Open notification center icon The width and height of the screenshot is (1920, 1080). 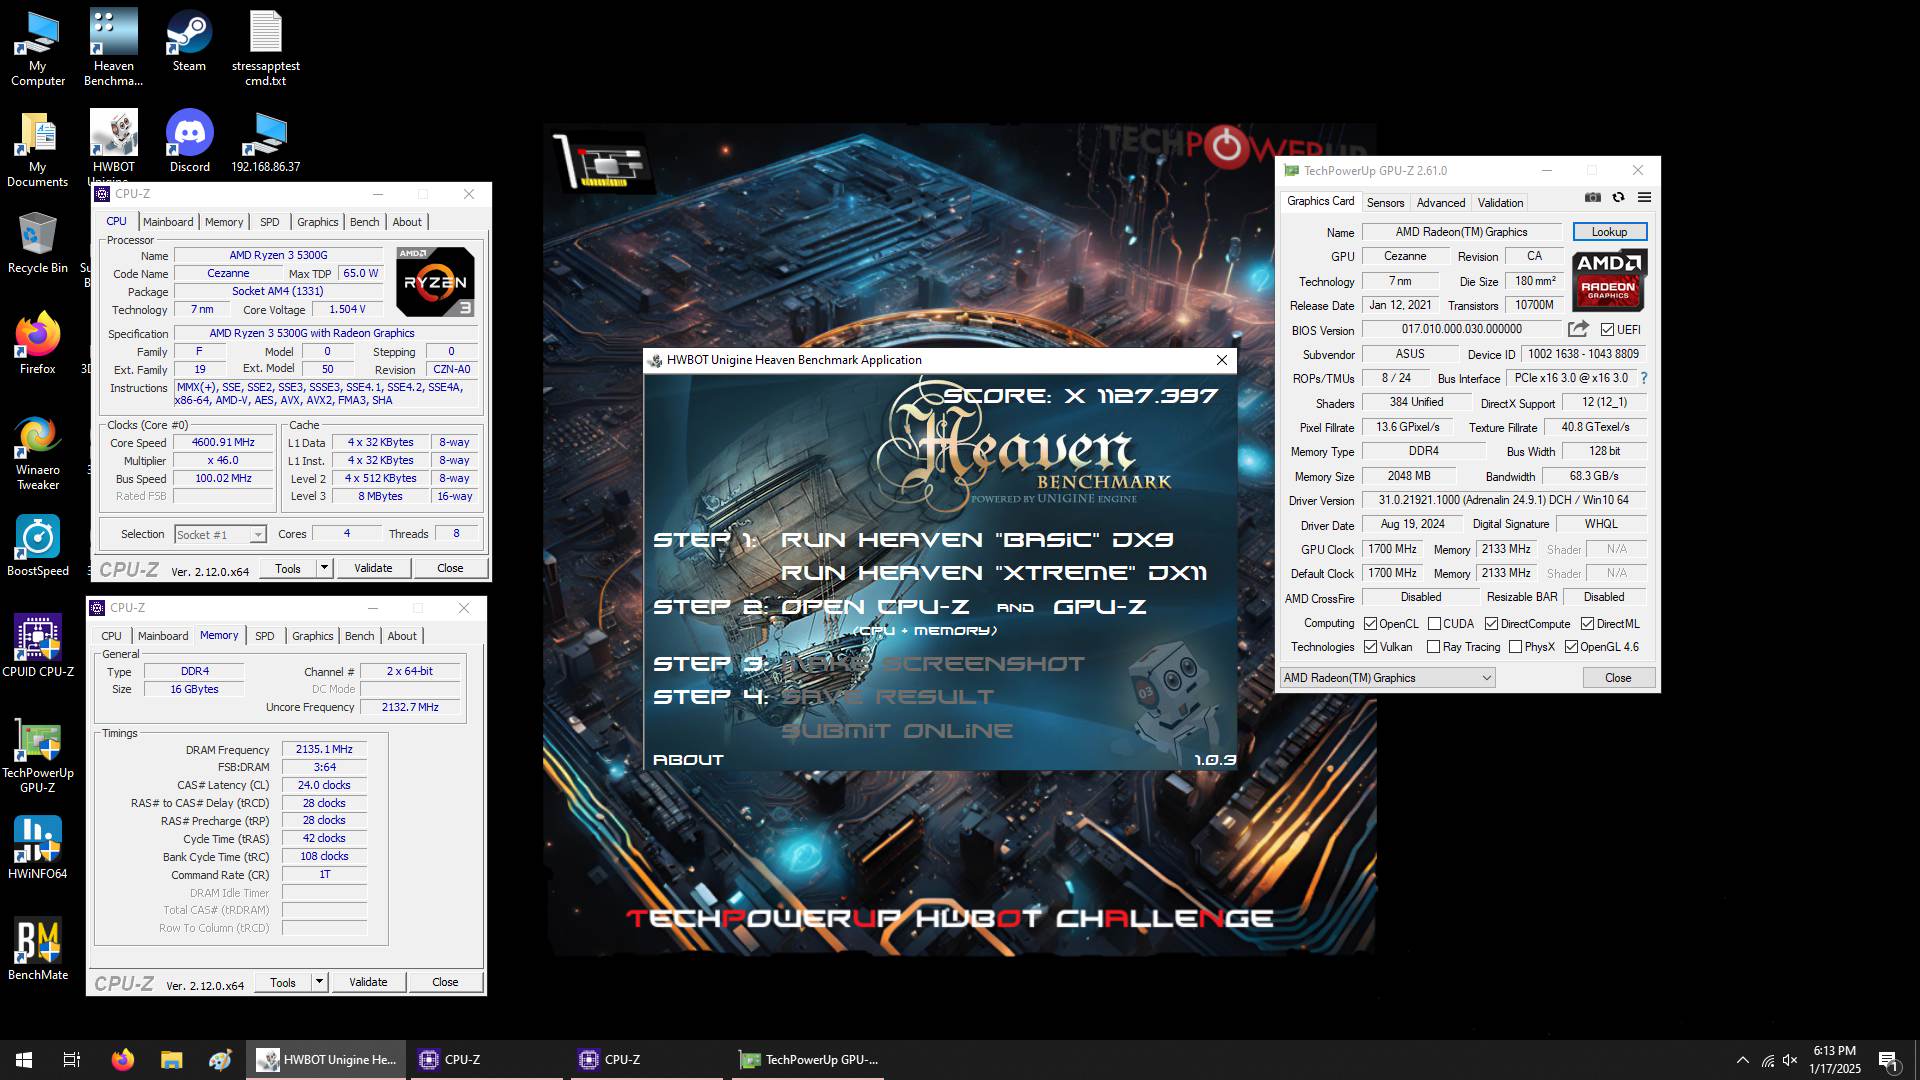tap(1888, 1060)
